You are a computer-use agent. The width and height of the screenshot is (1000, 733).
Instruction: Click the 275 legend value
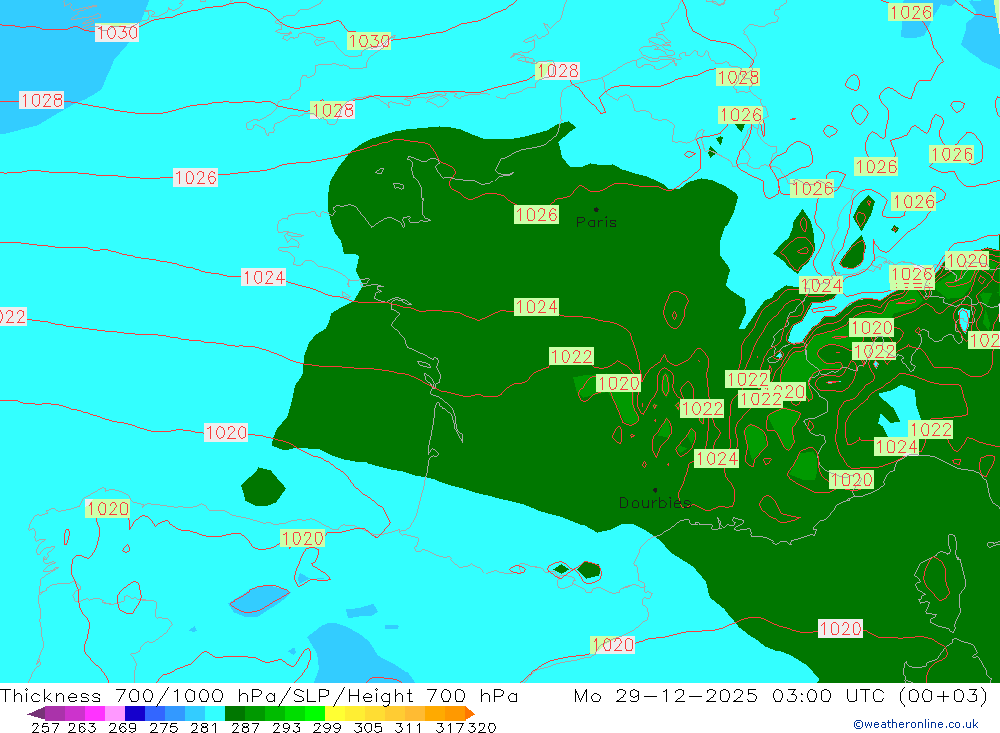[163, 727]
